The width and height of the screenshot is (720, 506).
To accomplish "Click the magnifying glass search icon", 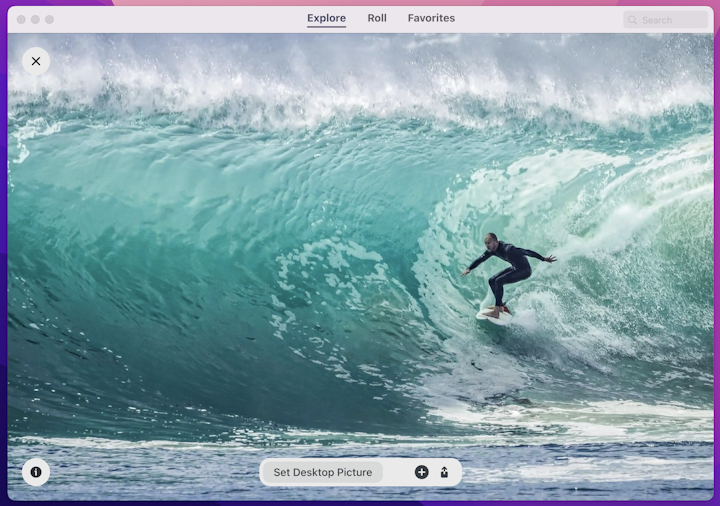I will pos(633,20).
